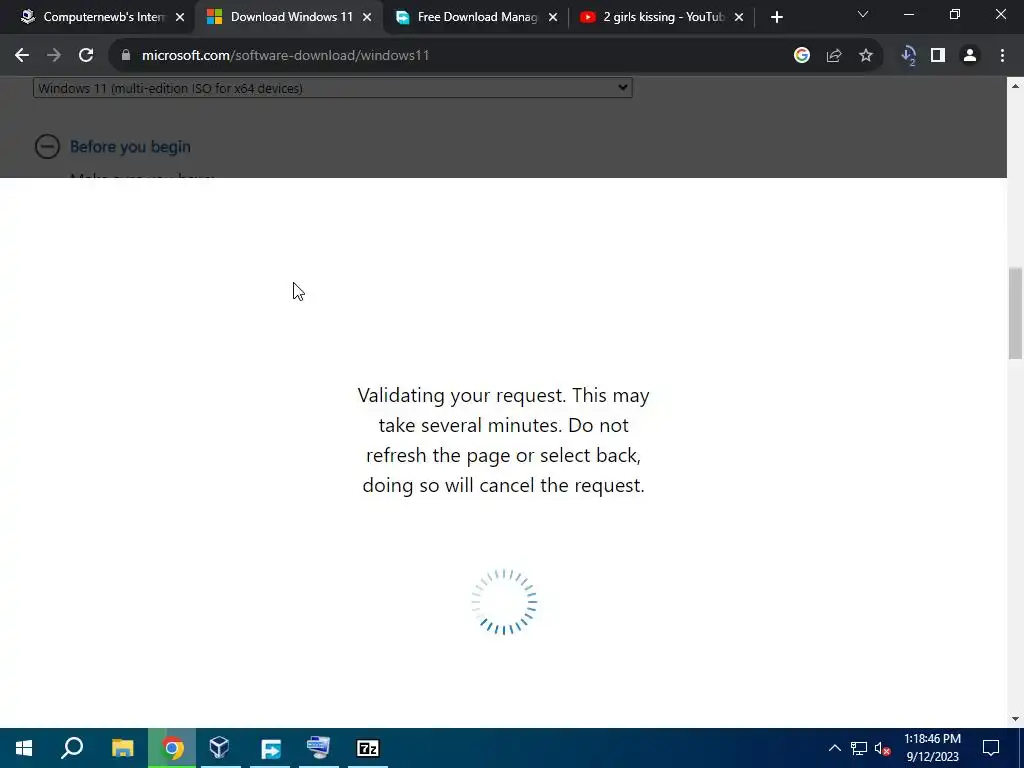This screenshot has height=768, width=1024.
Task: Open Free Download Manager taskbar icon
Action: 270,748
